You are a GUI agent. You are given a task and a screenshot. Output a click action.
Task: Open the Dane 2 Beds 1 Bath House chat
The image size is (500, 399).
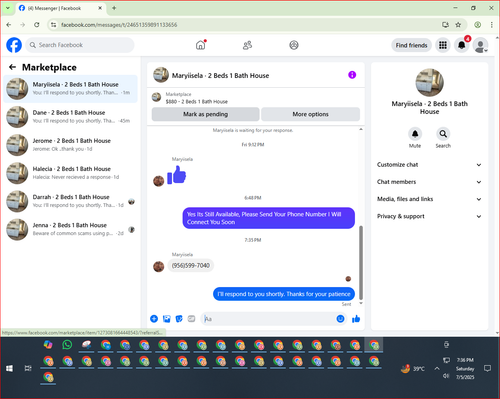click(x=70, y=117)
